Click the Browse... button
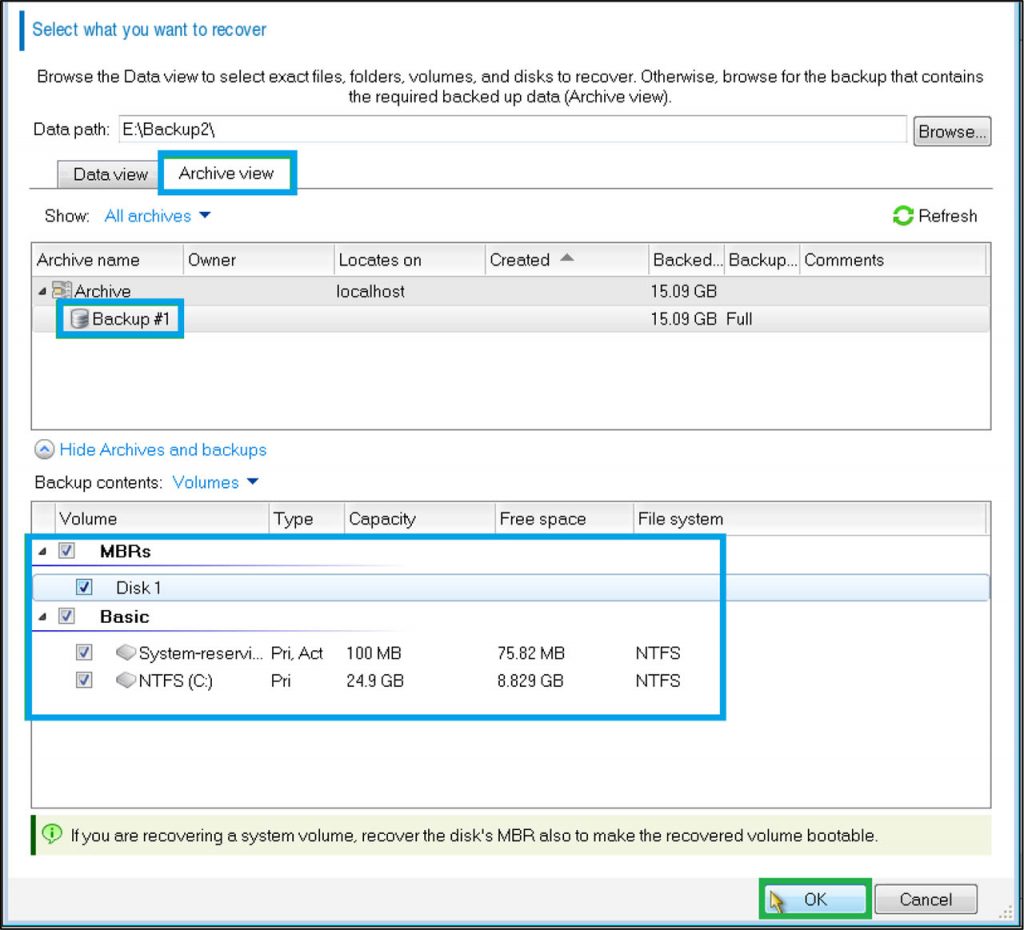Screen dimensions: 1024x930 [x=952, y=131]
